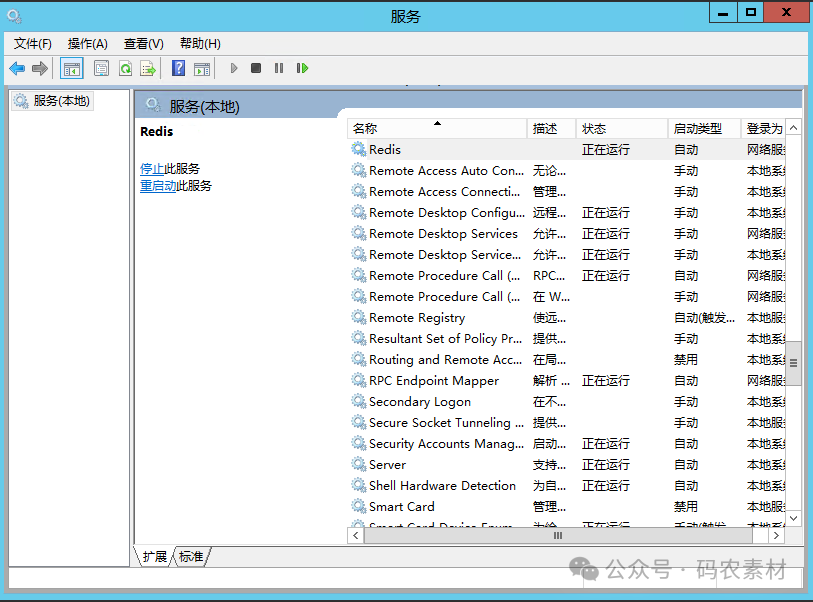Sort by the 名称 column header
The image size is (813, 602).
(437, 129)
